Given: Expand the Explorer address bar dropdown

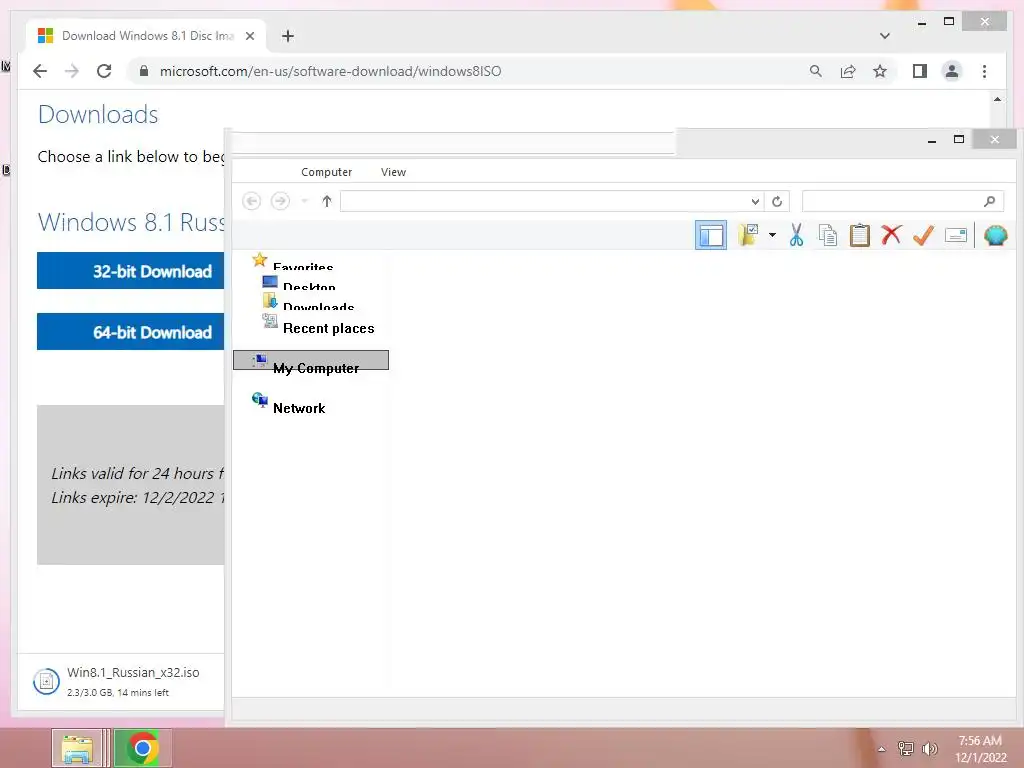Looking at the screenshot, I should pos(755,201).
